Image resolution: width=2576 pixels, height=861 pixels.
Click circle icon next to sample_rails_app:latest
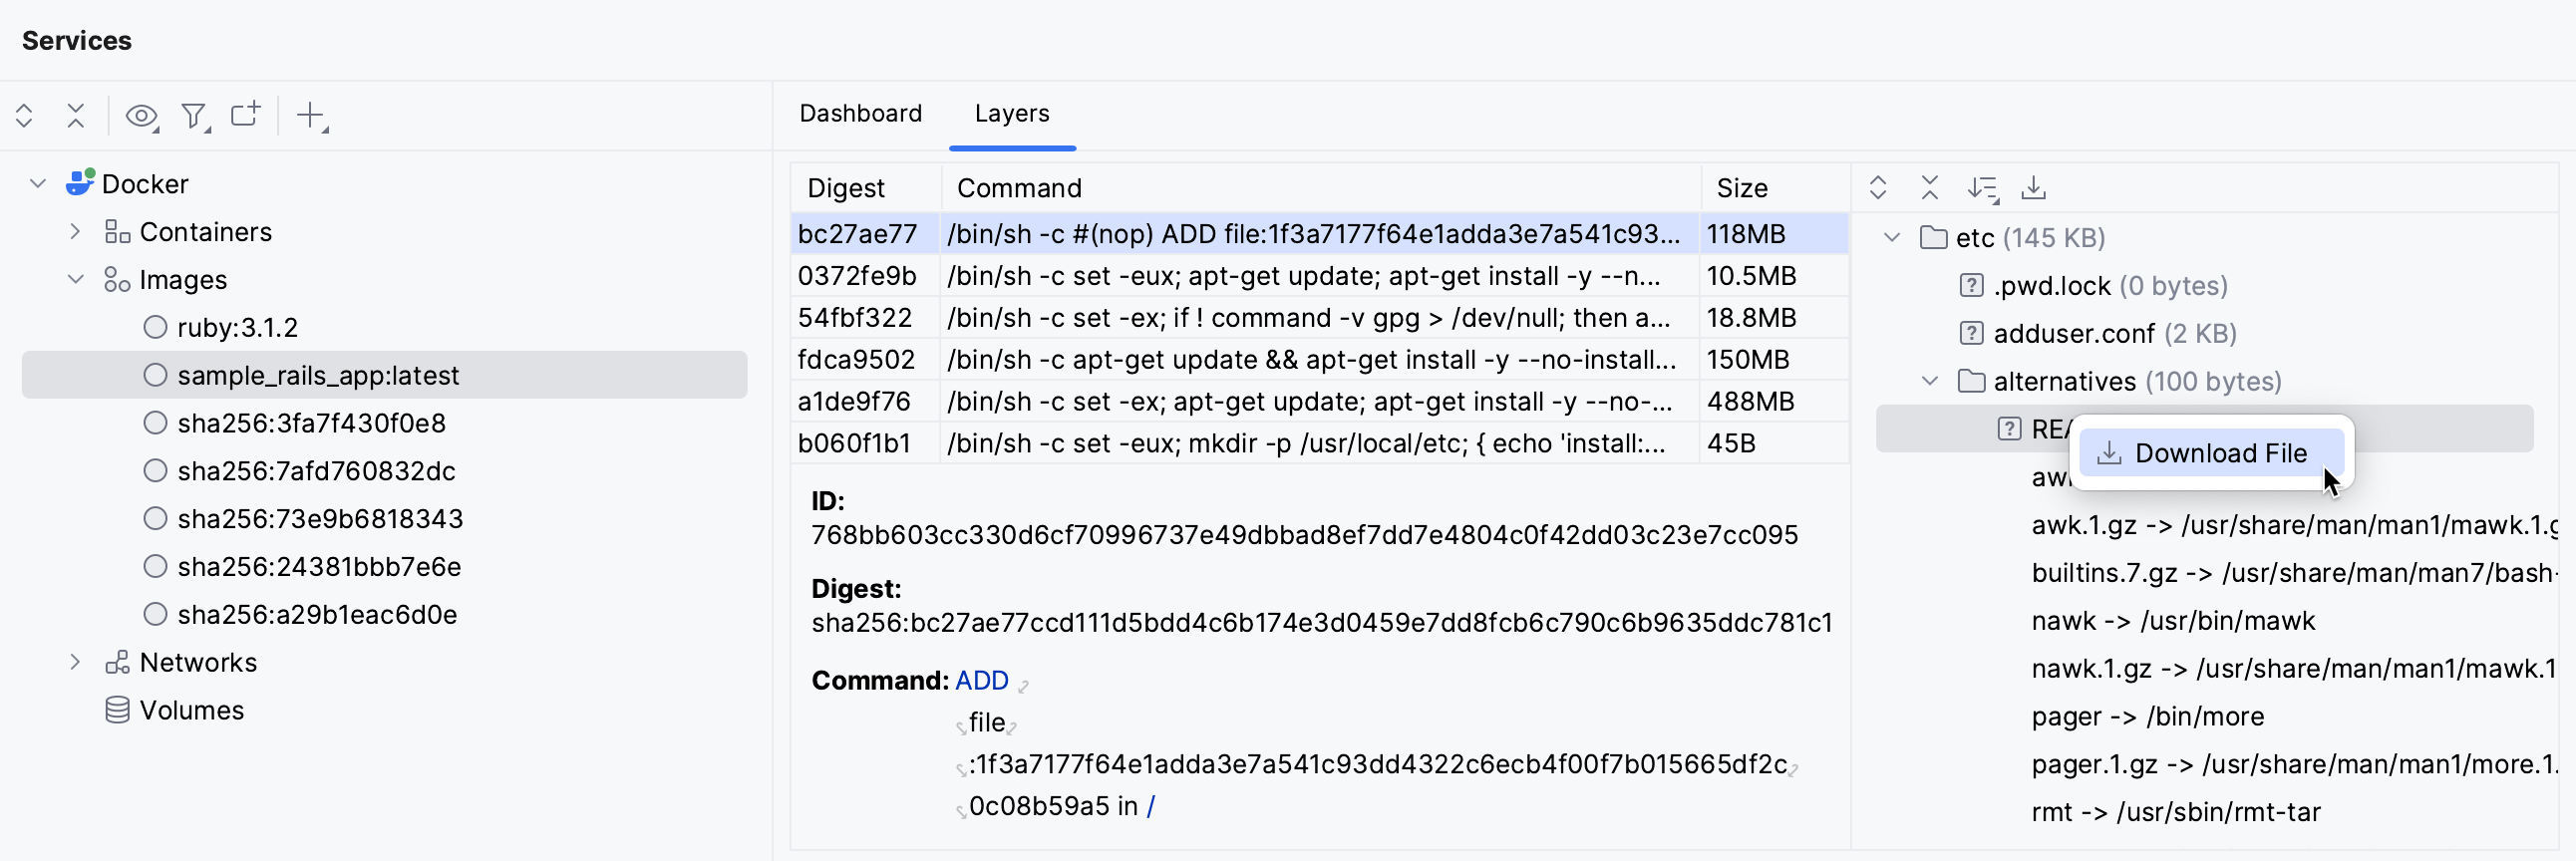155,375
